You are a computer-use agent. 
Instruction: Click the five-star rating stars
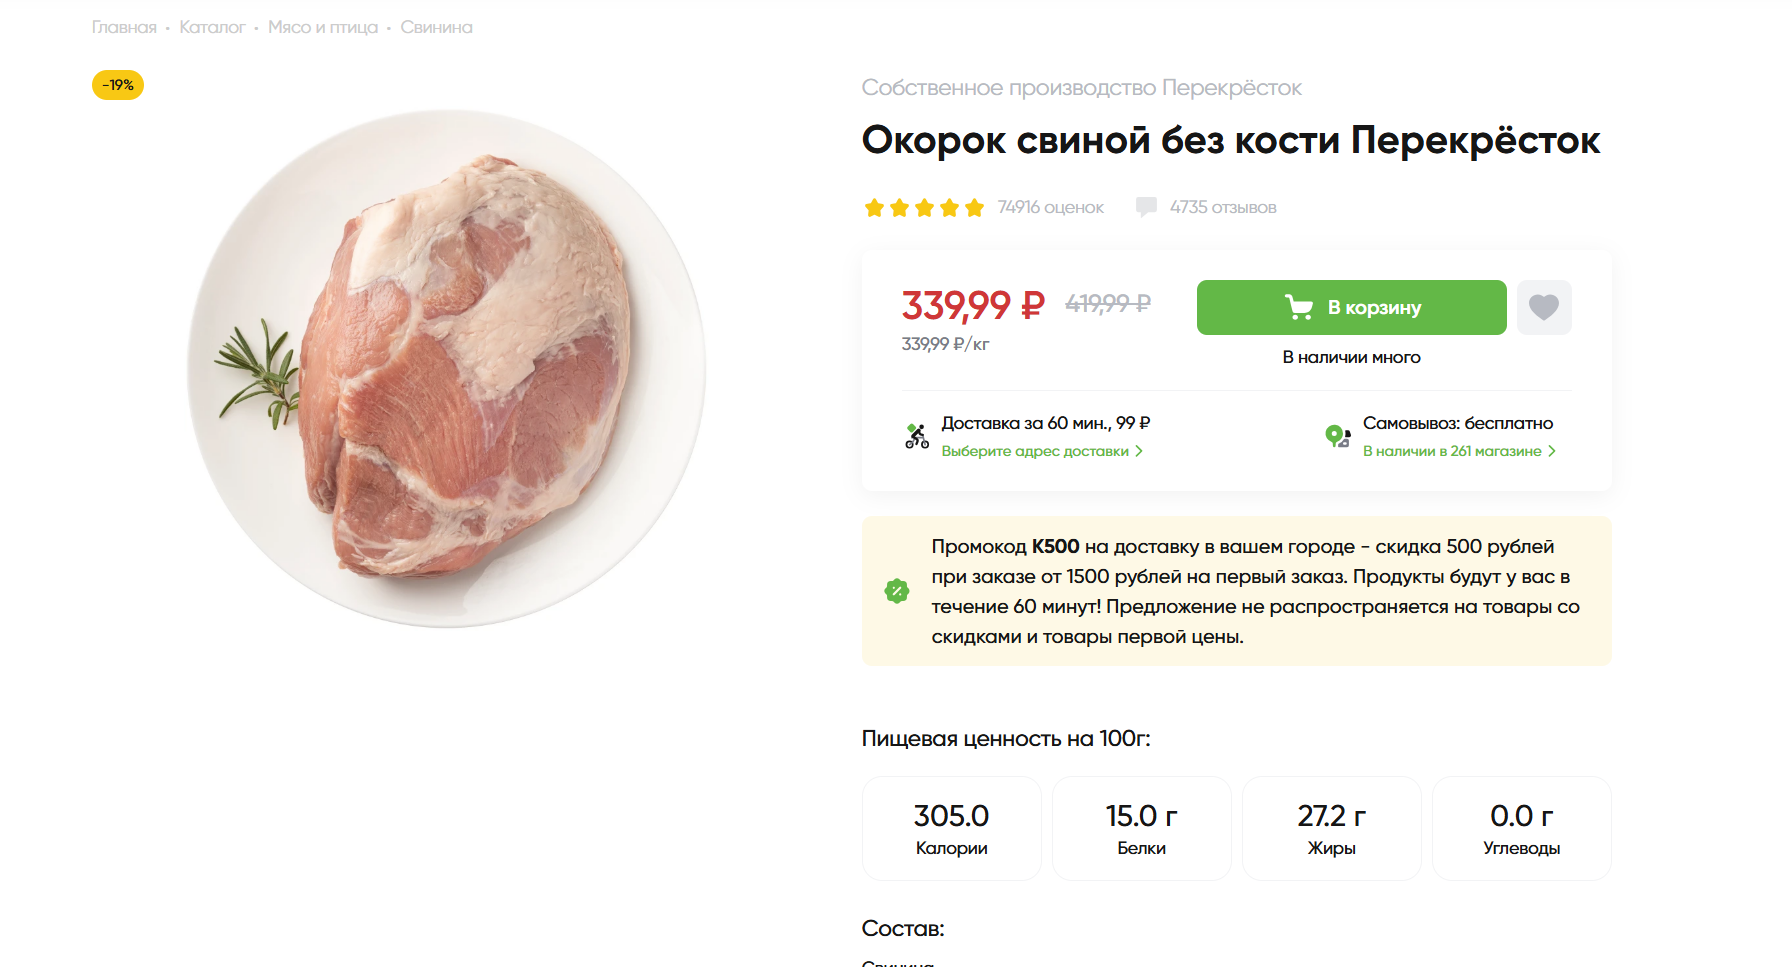click(x=924, y=208)
